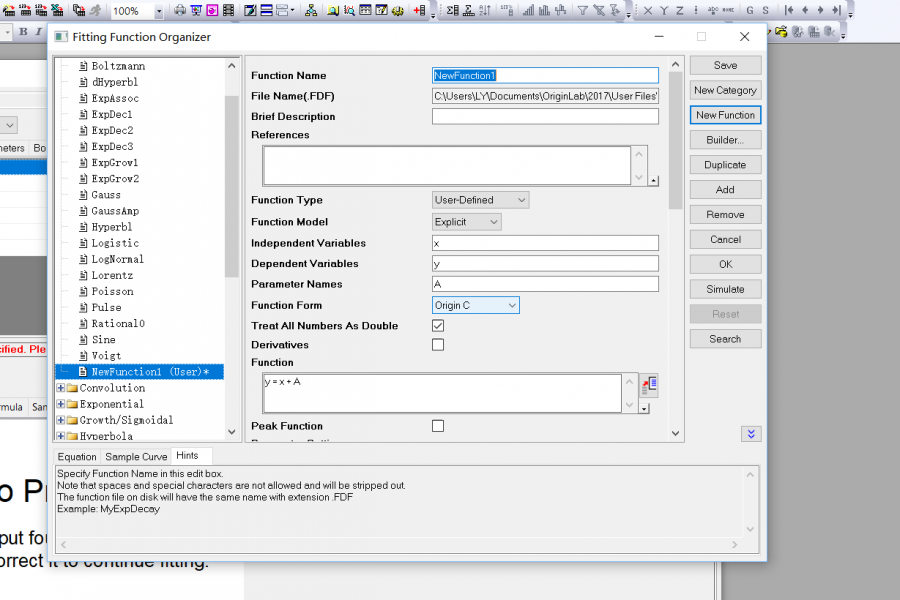Start the slide show of graphs icon
This screenshot has width=900, height=600.
[x=196, y=10]
